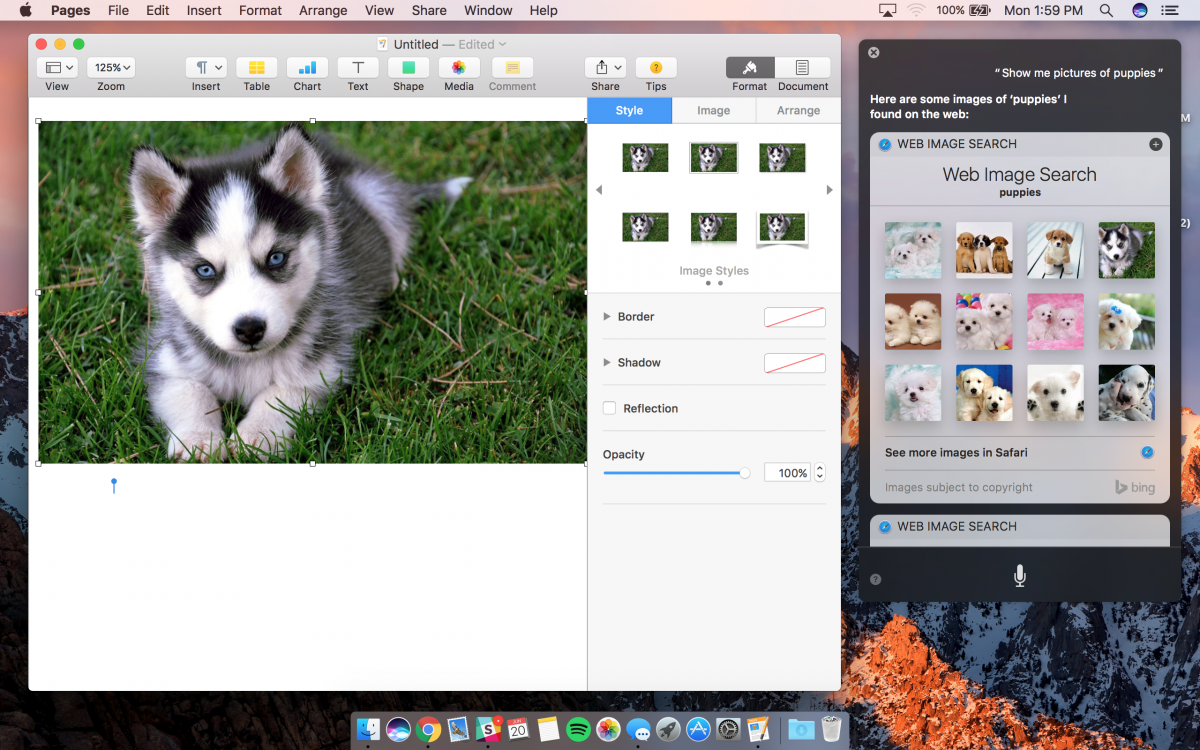1200x750 pixels.
Task: Insert a Text box from toolbar
Action: point(358,68)
